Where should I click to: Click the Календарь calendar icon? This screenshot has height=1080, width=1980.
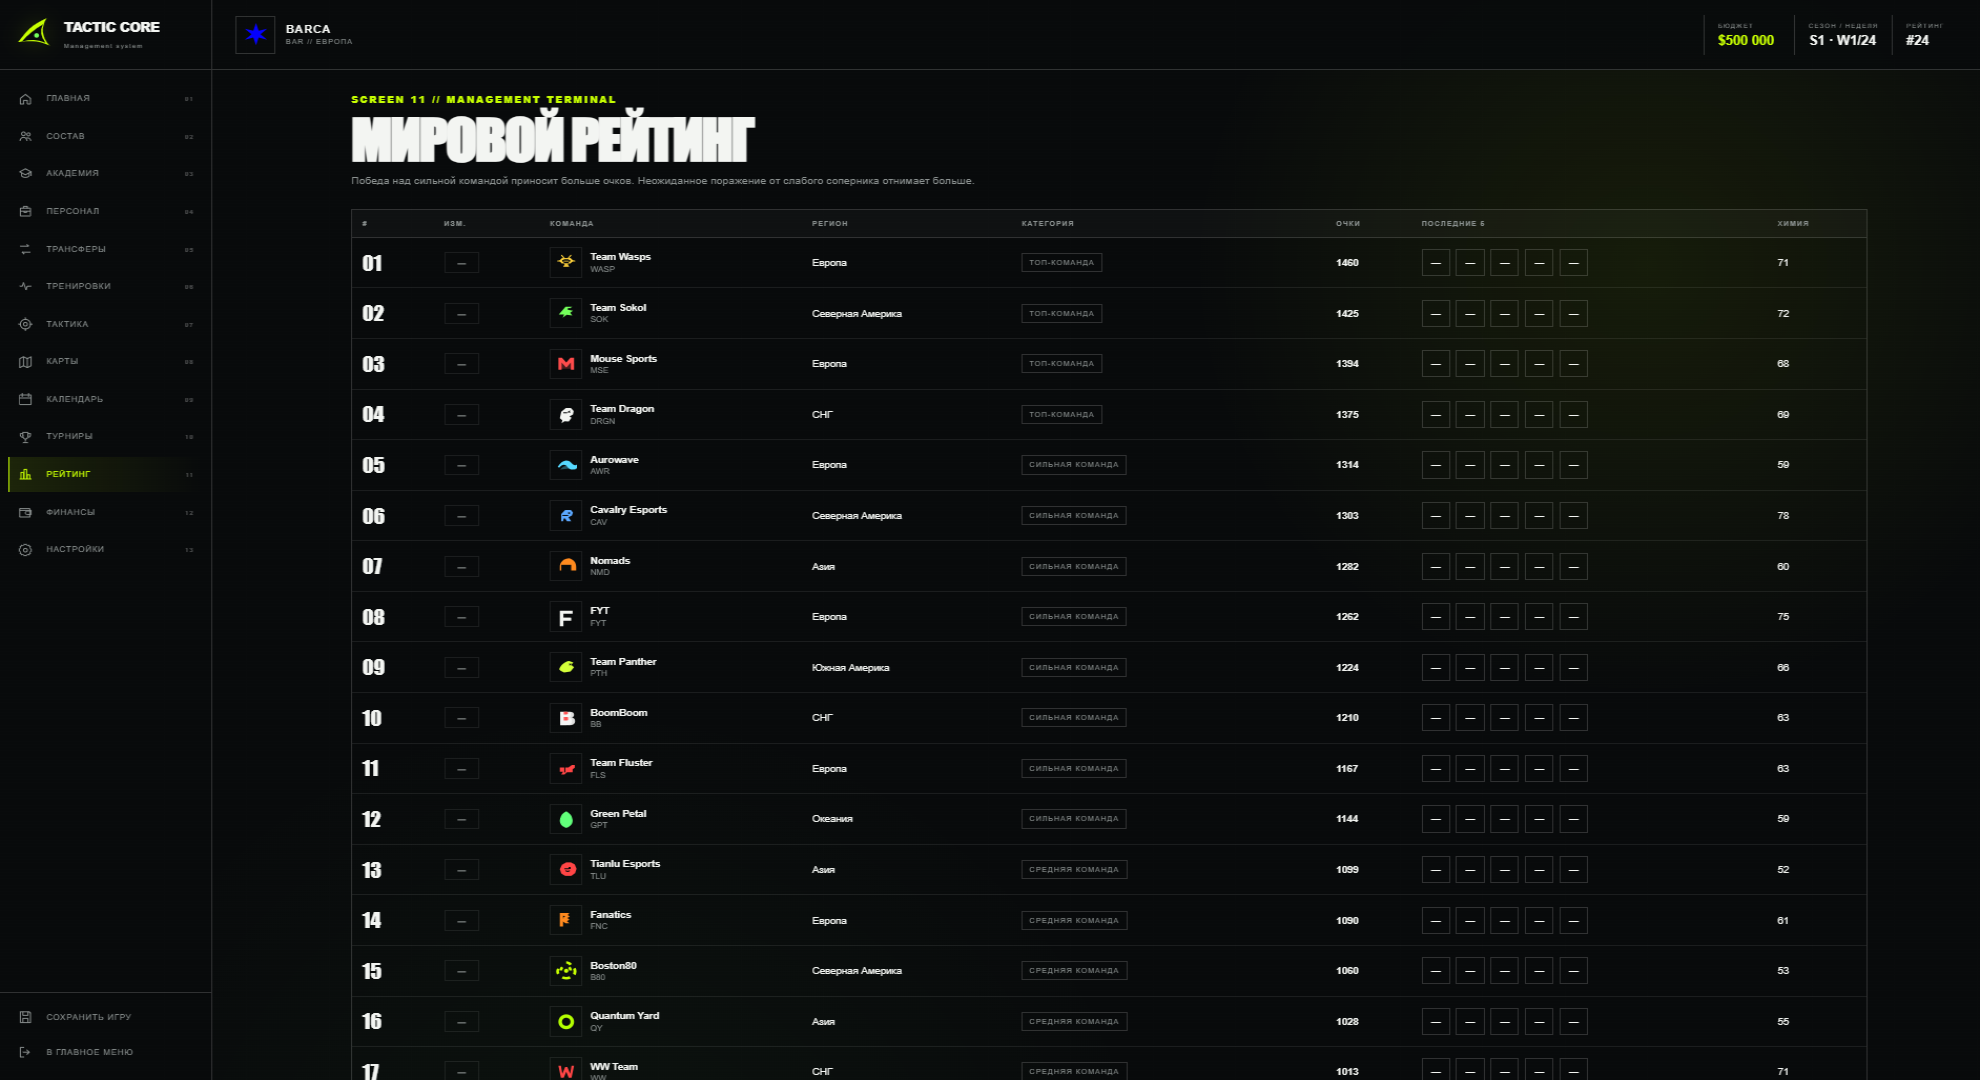pos(26,399)
